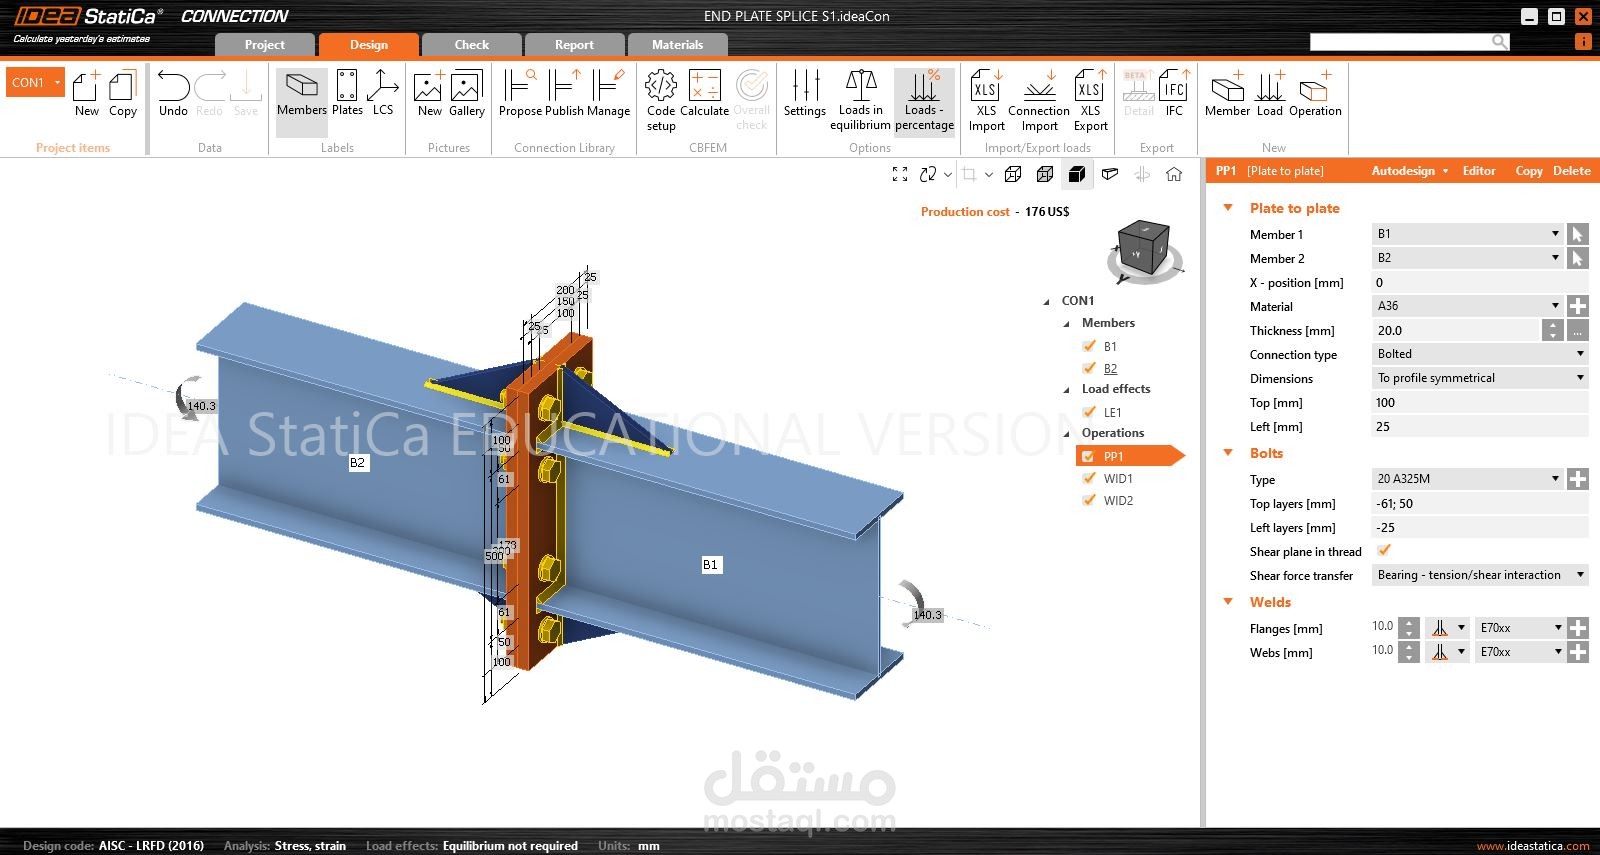
Task: Toggle Shear plane in thread checkbox
Action: click(x=1384, y=550)
